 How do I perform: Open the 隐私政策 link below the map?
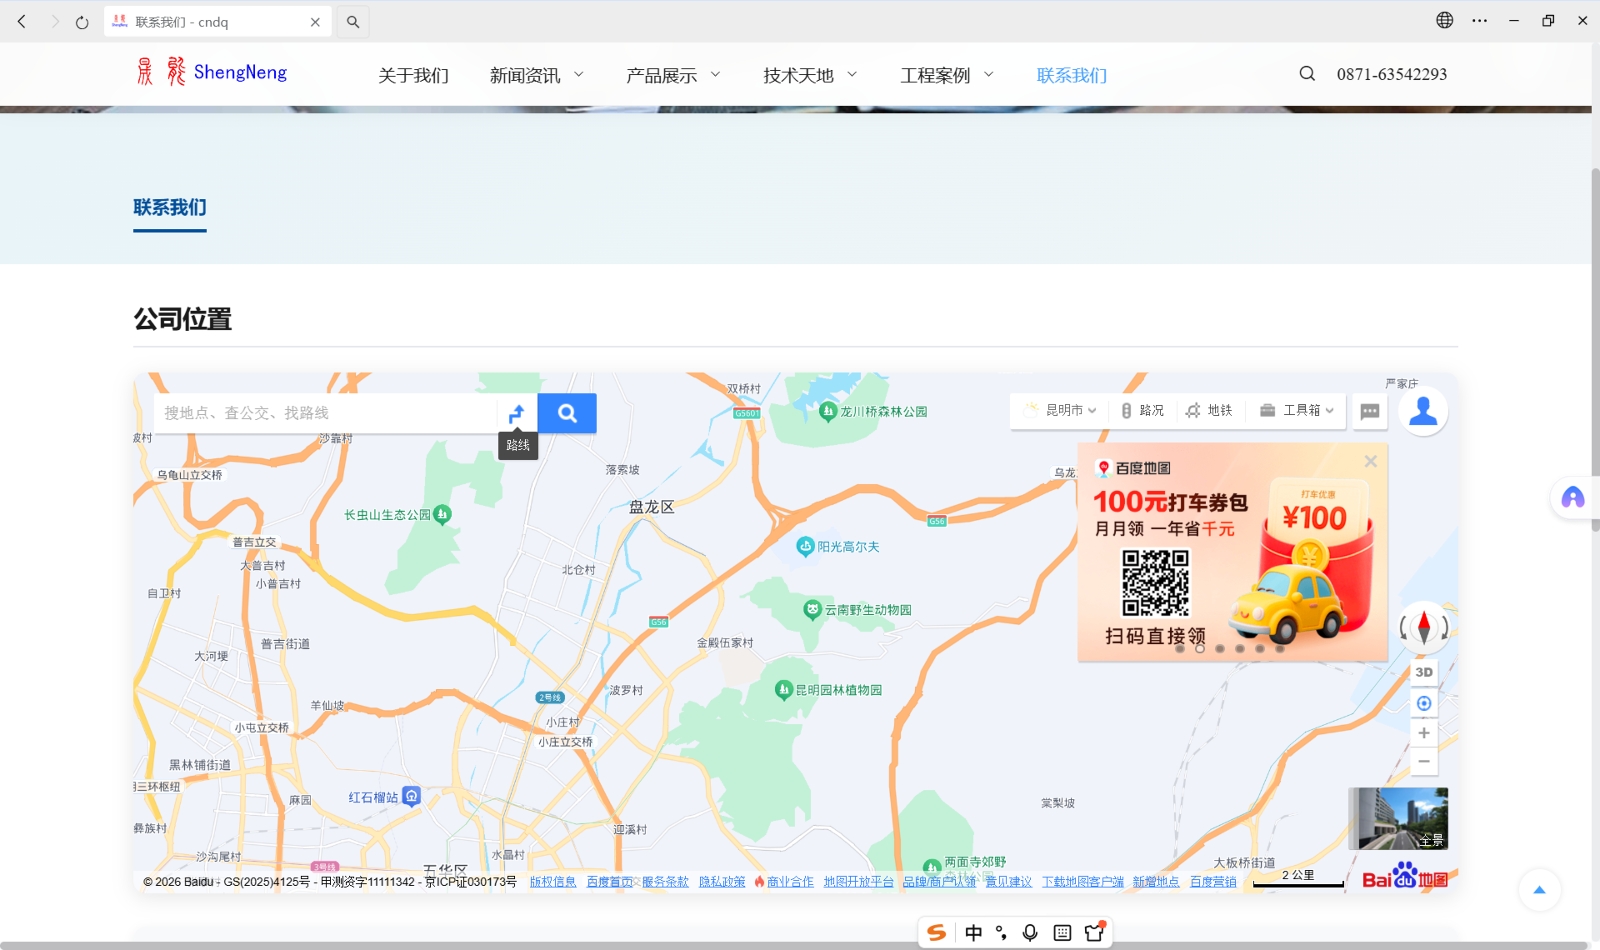point(722,881)
